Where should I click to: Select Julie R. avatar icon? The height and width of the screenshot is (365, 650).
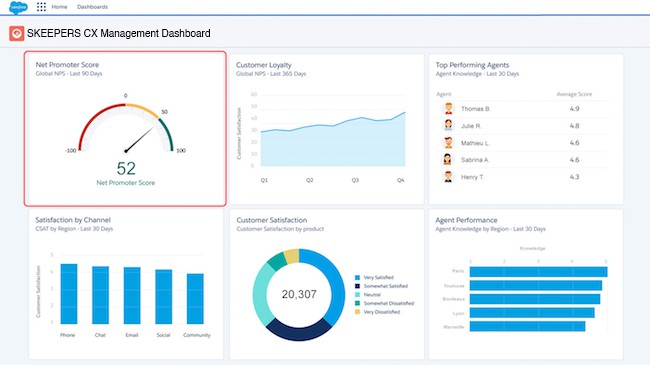(x=448, y=126)
